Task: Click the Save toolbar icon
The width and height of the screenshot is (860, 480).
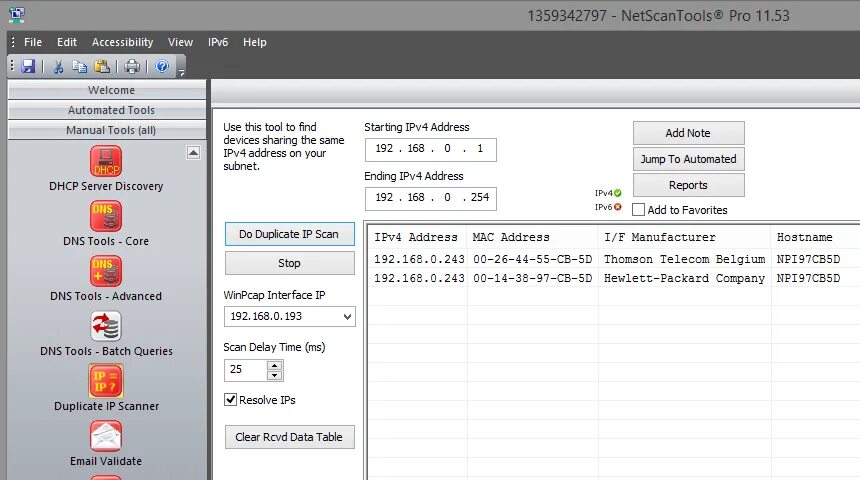Action: point(29,67)
